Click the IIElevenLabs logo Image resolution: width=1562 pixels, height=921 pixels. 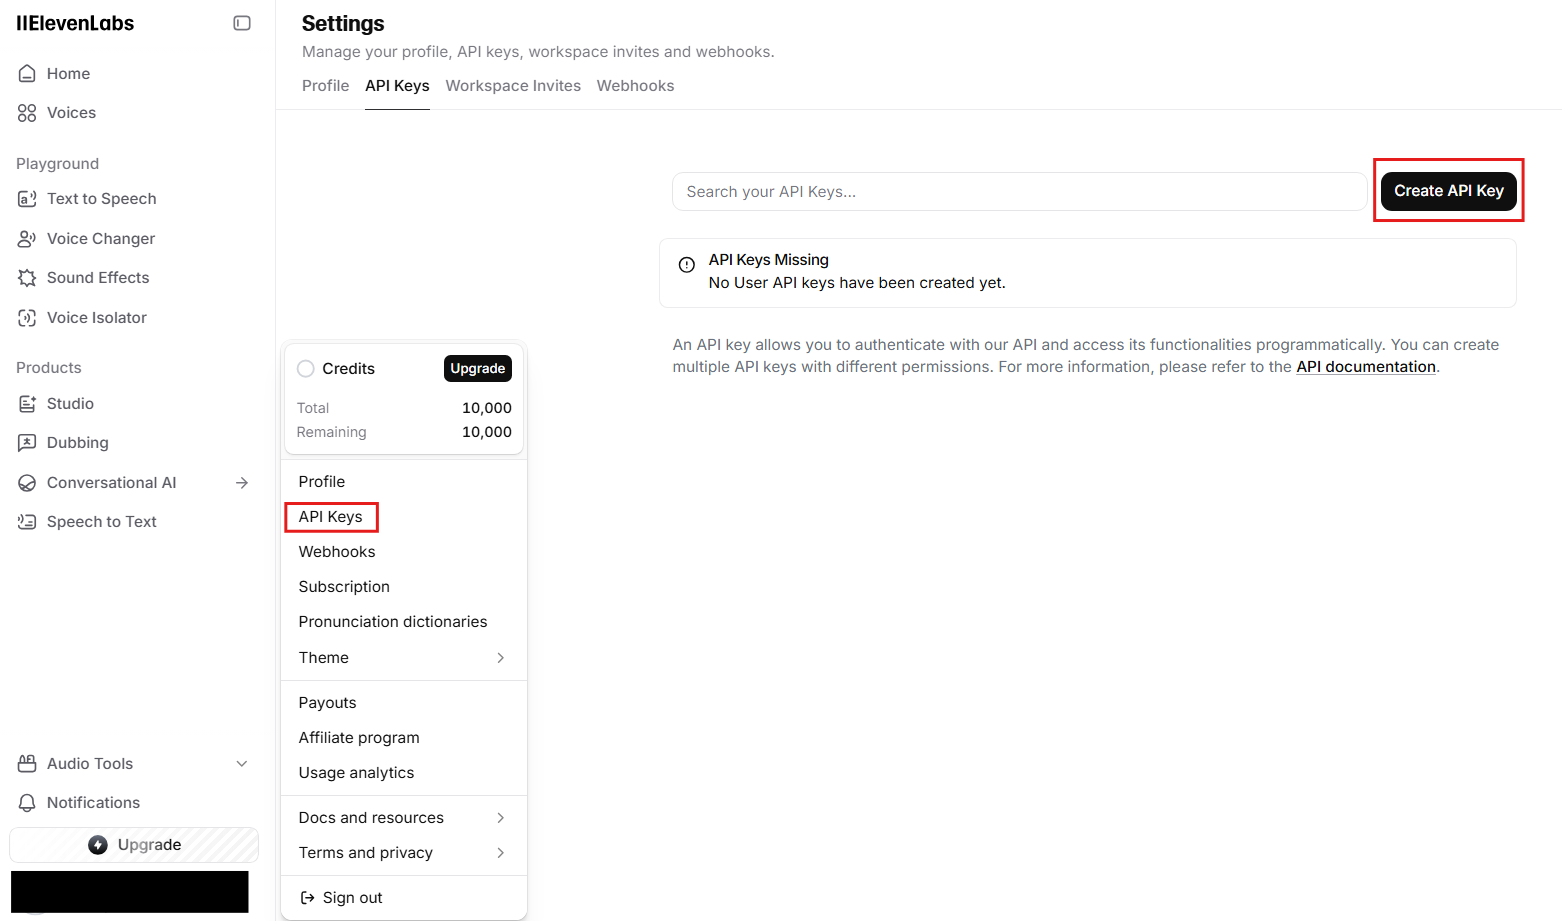click(75, 23)
